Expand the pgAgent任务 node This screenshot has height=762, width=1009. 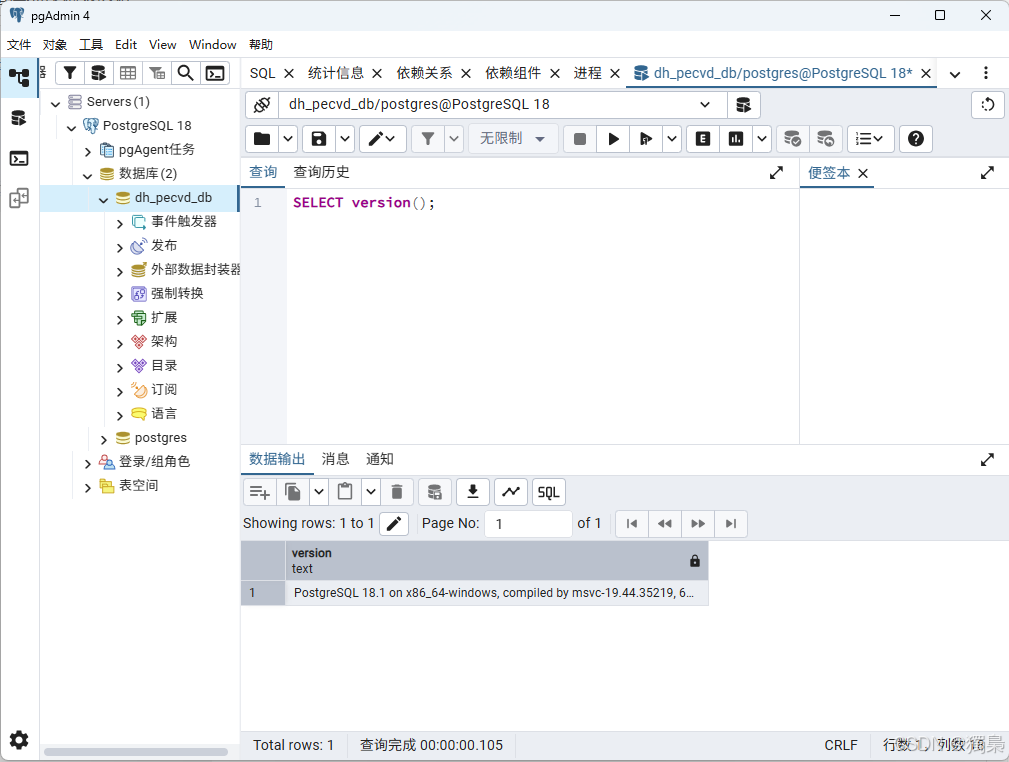pyautogui.click(x=88, y=151)
